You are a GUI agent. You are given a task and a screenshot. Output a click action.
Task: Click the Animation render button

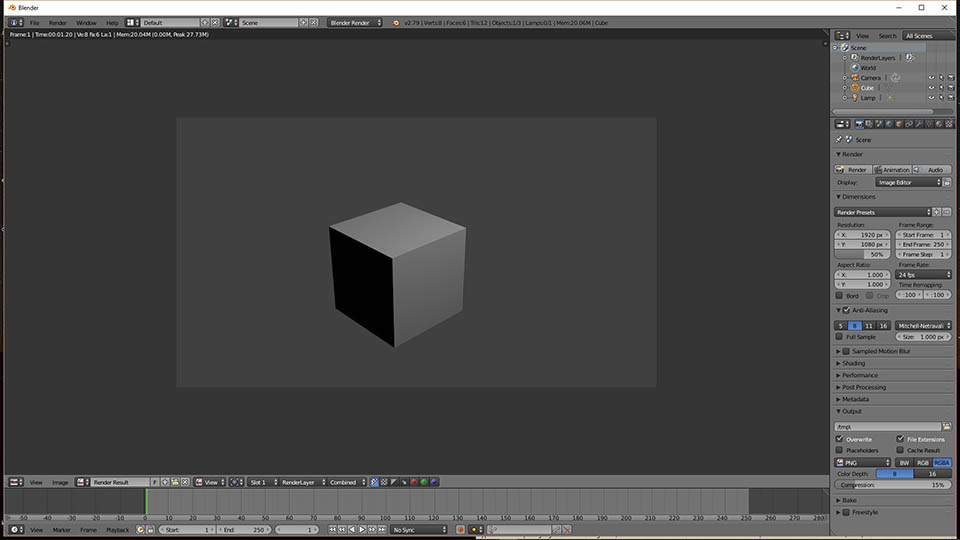892,170
